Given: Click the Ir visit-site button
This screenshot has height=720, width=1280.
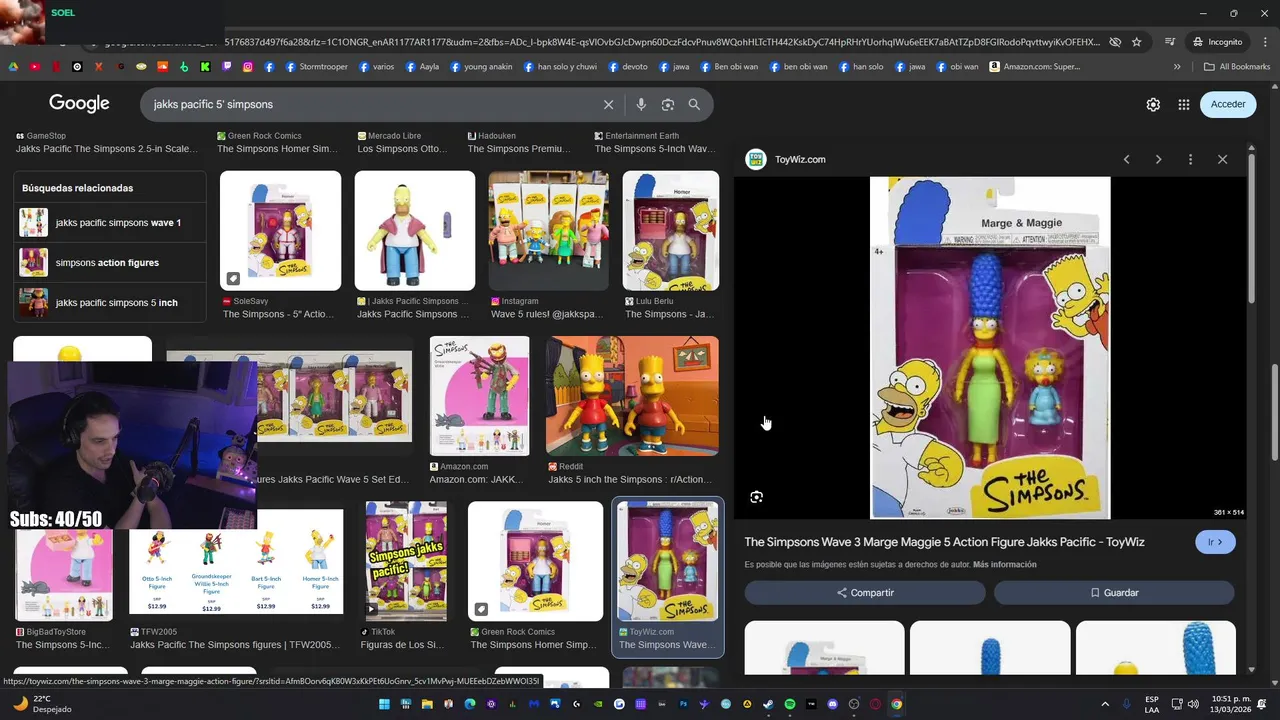Looking at the screenshot, I should 1215,542.
